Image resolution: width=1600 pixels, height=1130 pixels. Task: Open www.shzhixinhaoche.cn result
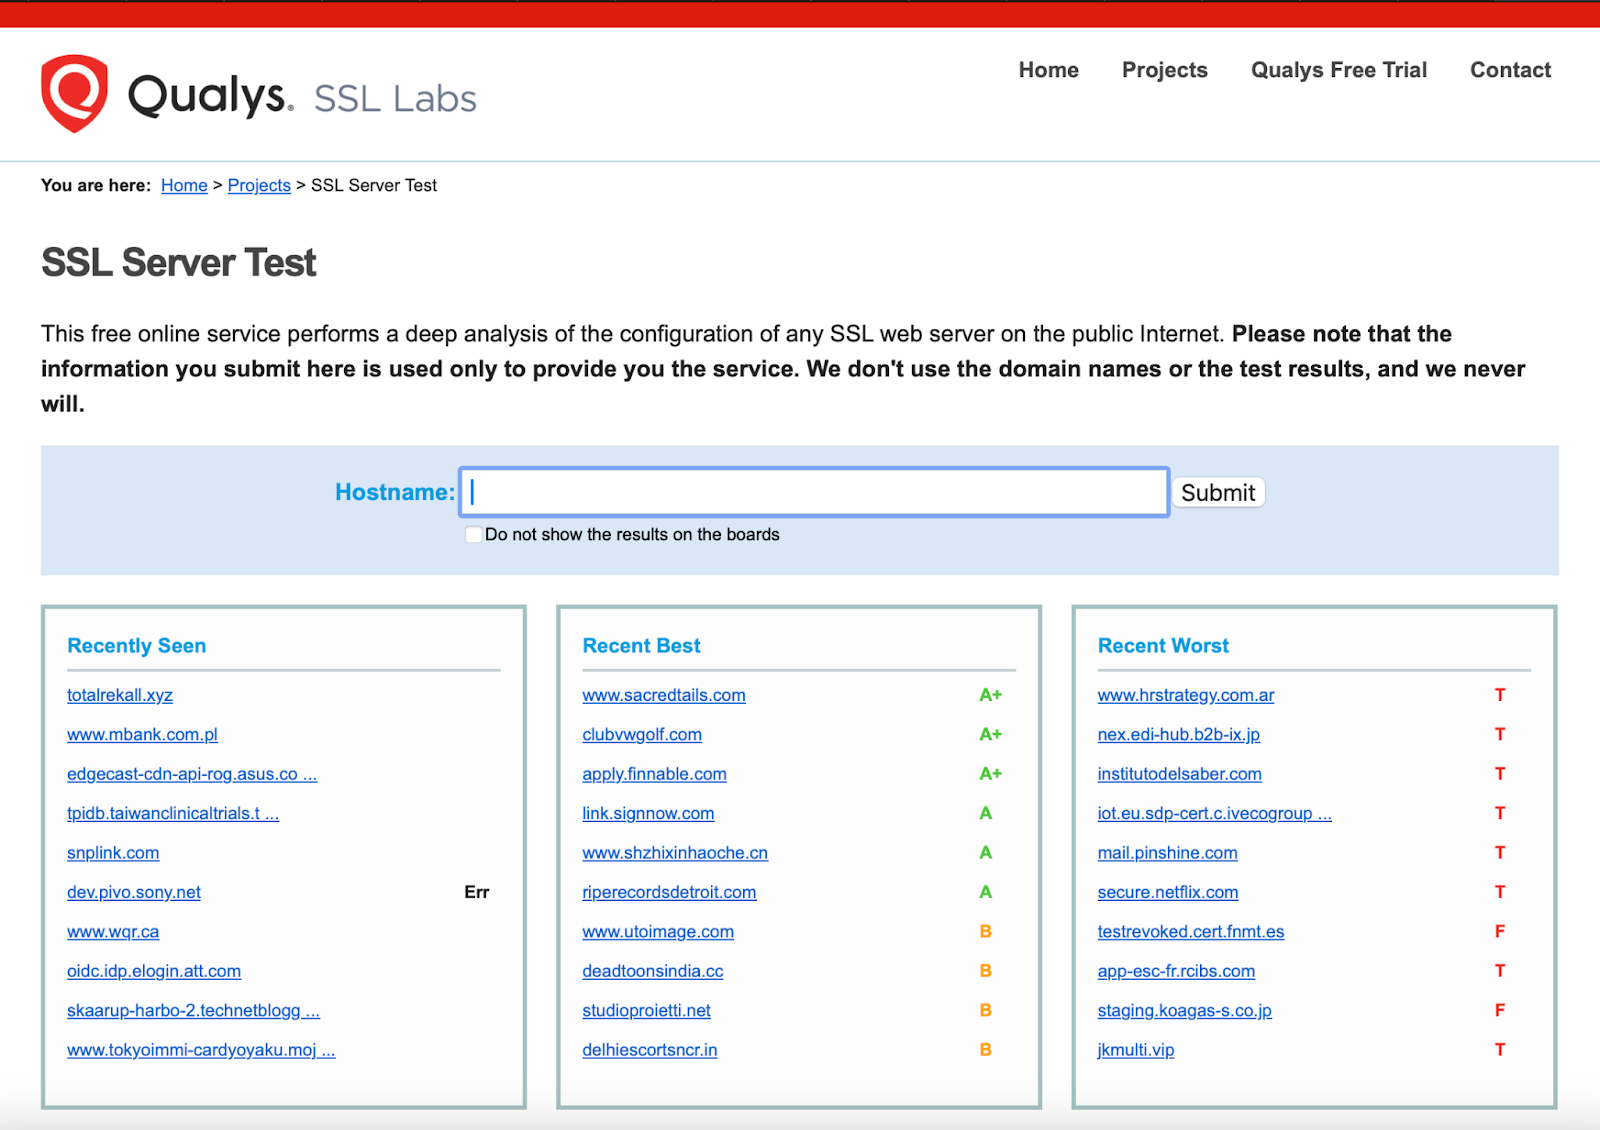[675, 853]
